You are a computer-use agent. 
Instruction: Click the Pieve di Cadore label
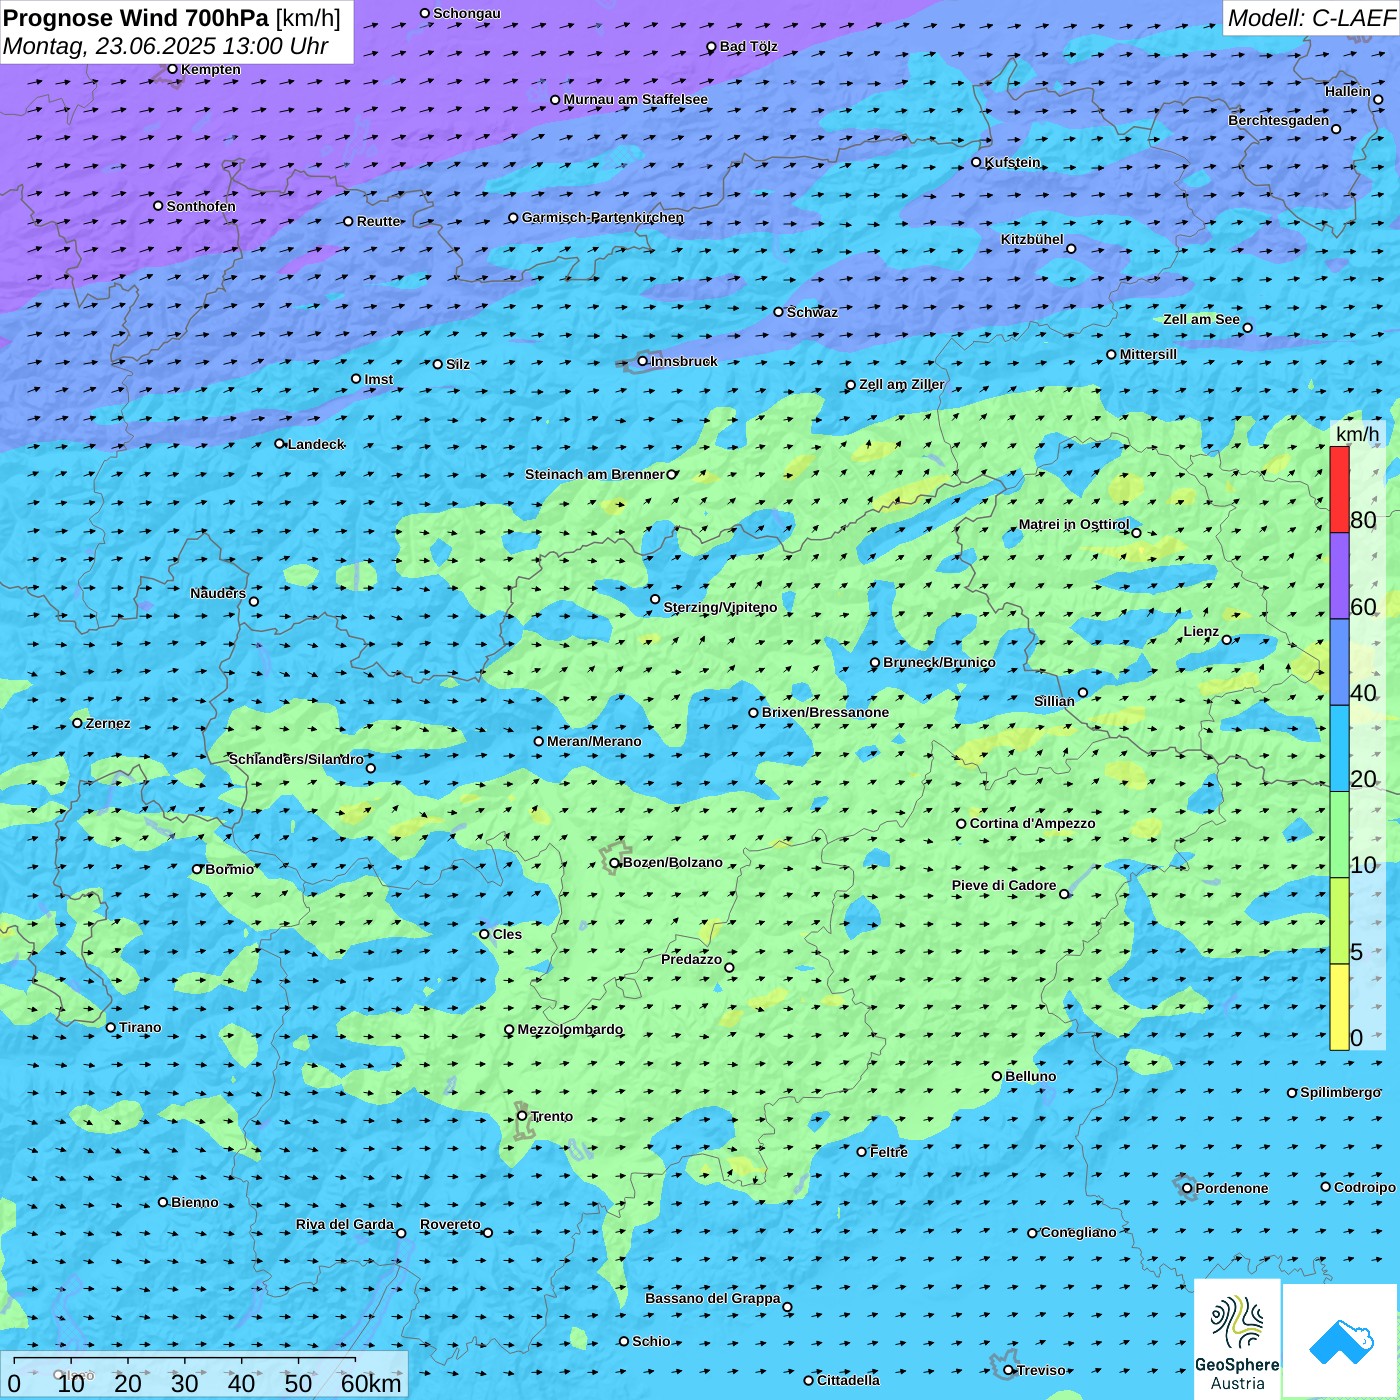coord(1004,885)
